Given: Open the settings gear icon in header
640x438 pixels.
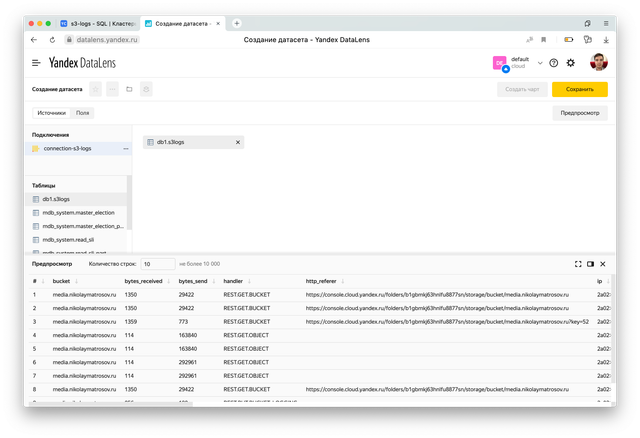Looking at the screenshot, I should coord(571,62).
